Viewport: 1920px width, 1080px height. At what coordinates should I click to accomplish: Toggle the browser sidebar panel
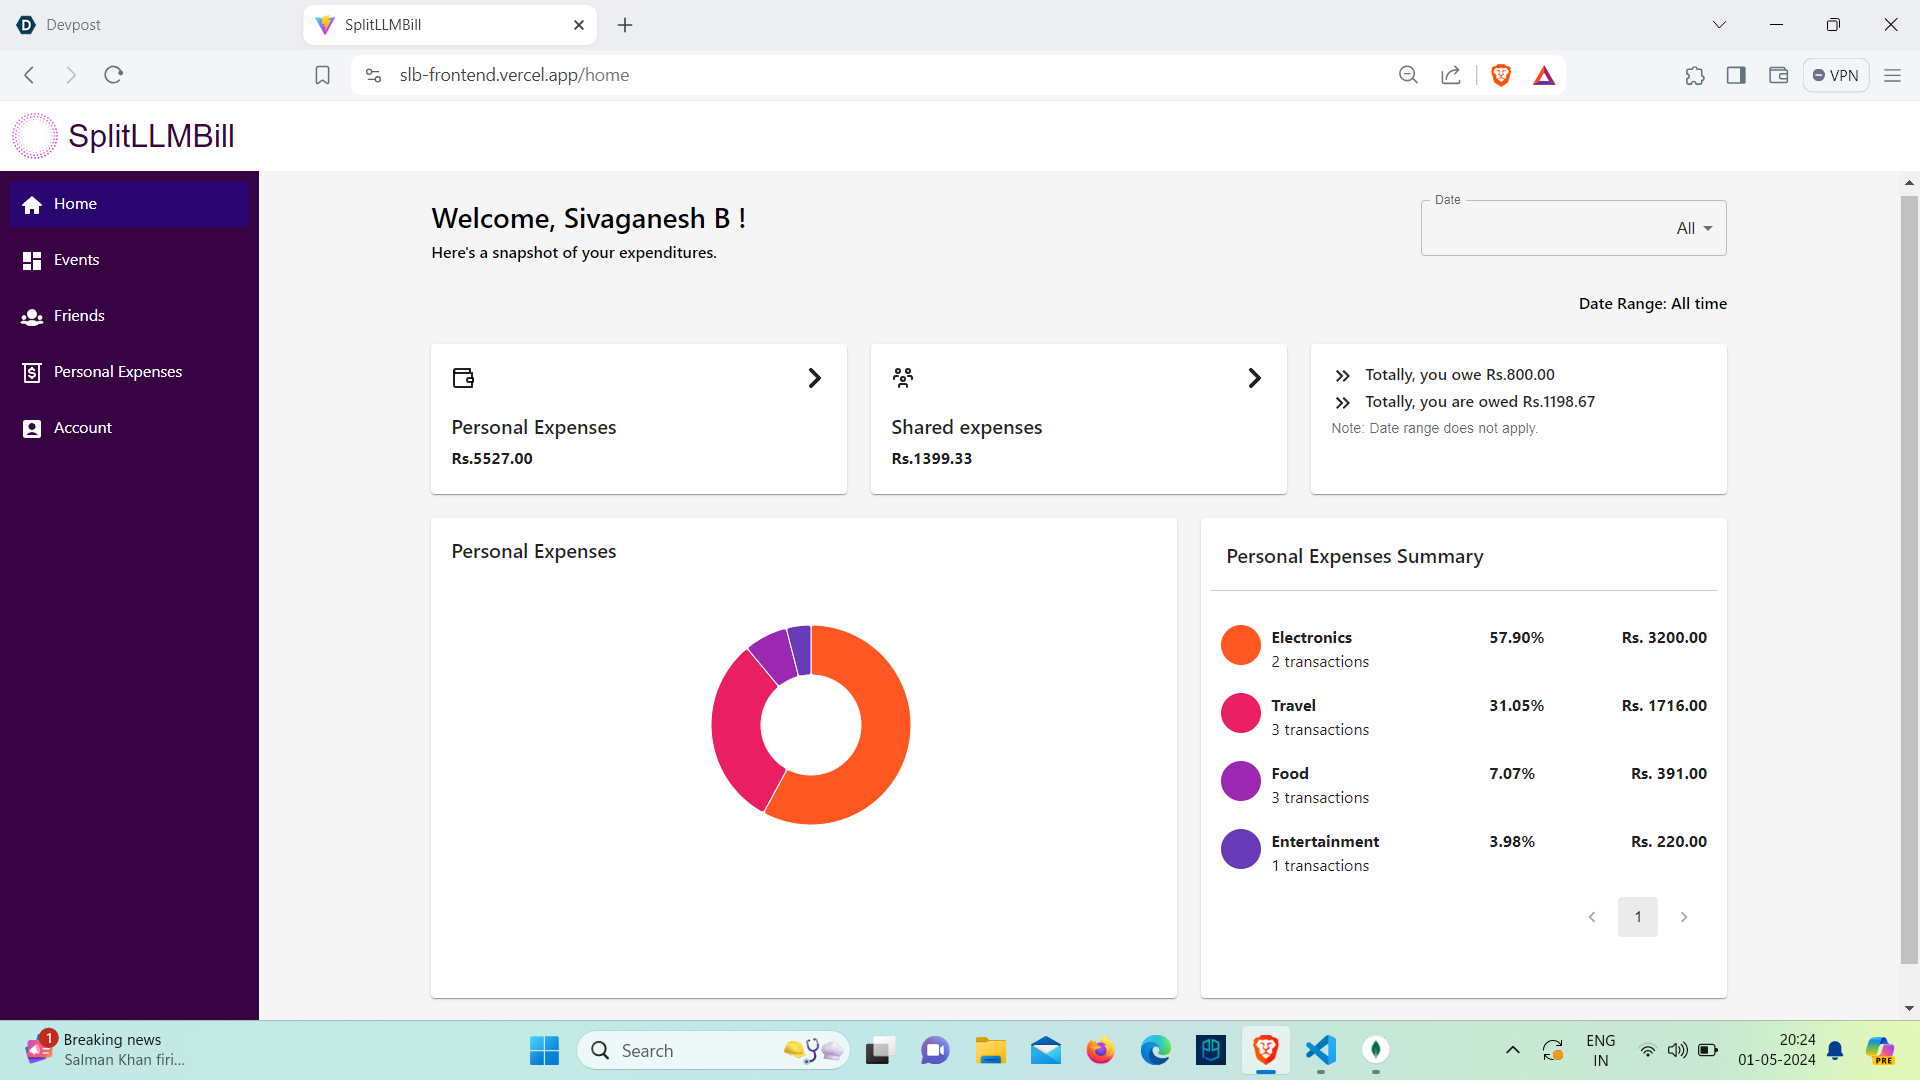(1736, 75)
